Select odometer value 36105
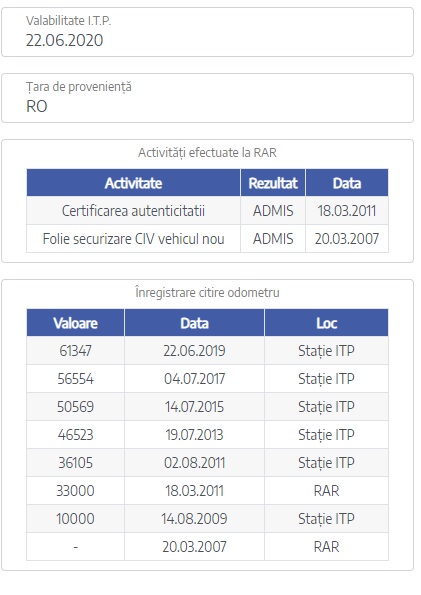The height and width of the screenshot is (595, 421). point(76,463)
